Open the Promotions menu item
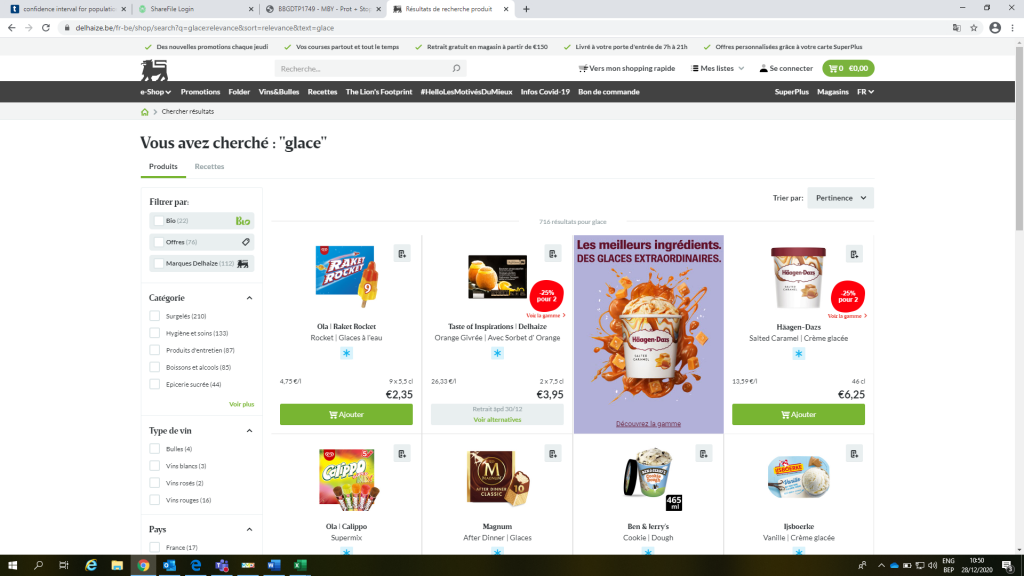 coord(200,92)
